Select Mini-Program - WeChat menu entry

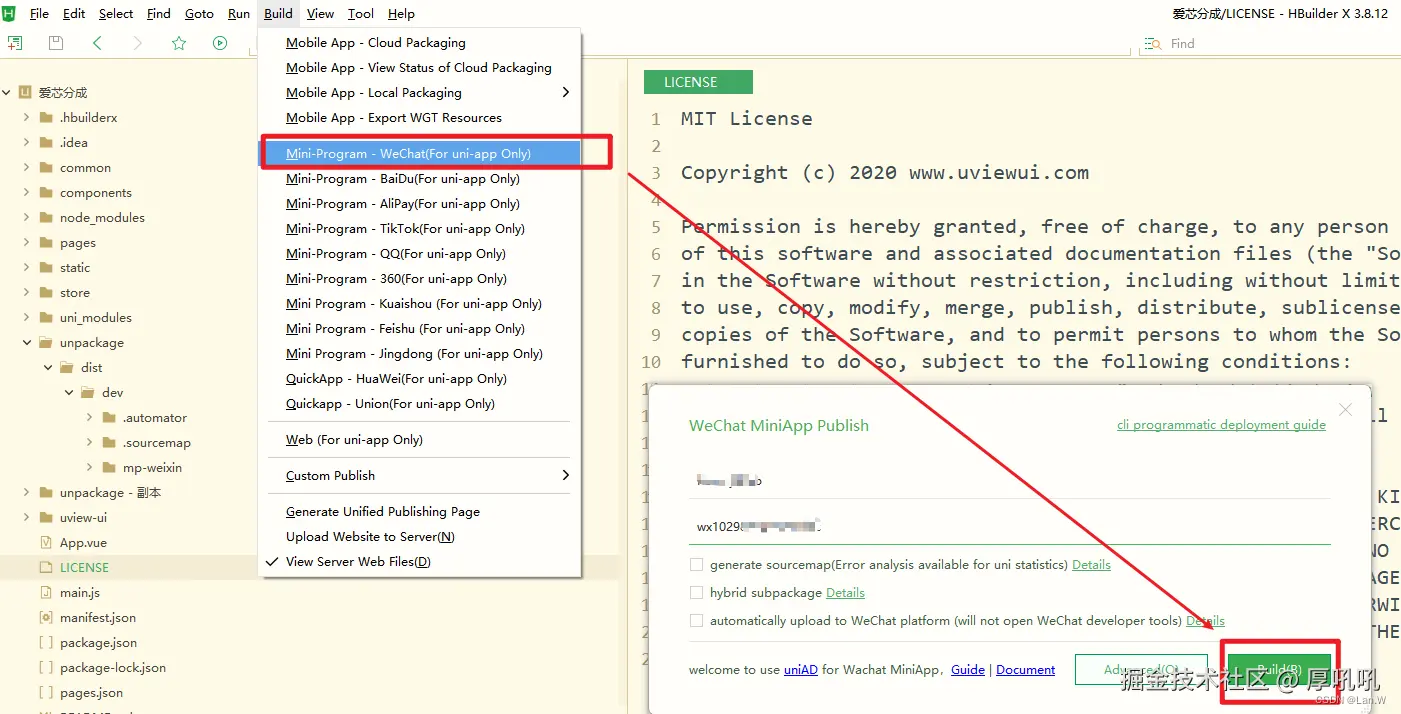click(x=420, y=153)
